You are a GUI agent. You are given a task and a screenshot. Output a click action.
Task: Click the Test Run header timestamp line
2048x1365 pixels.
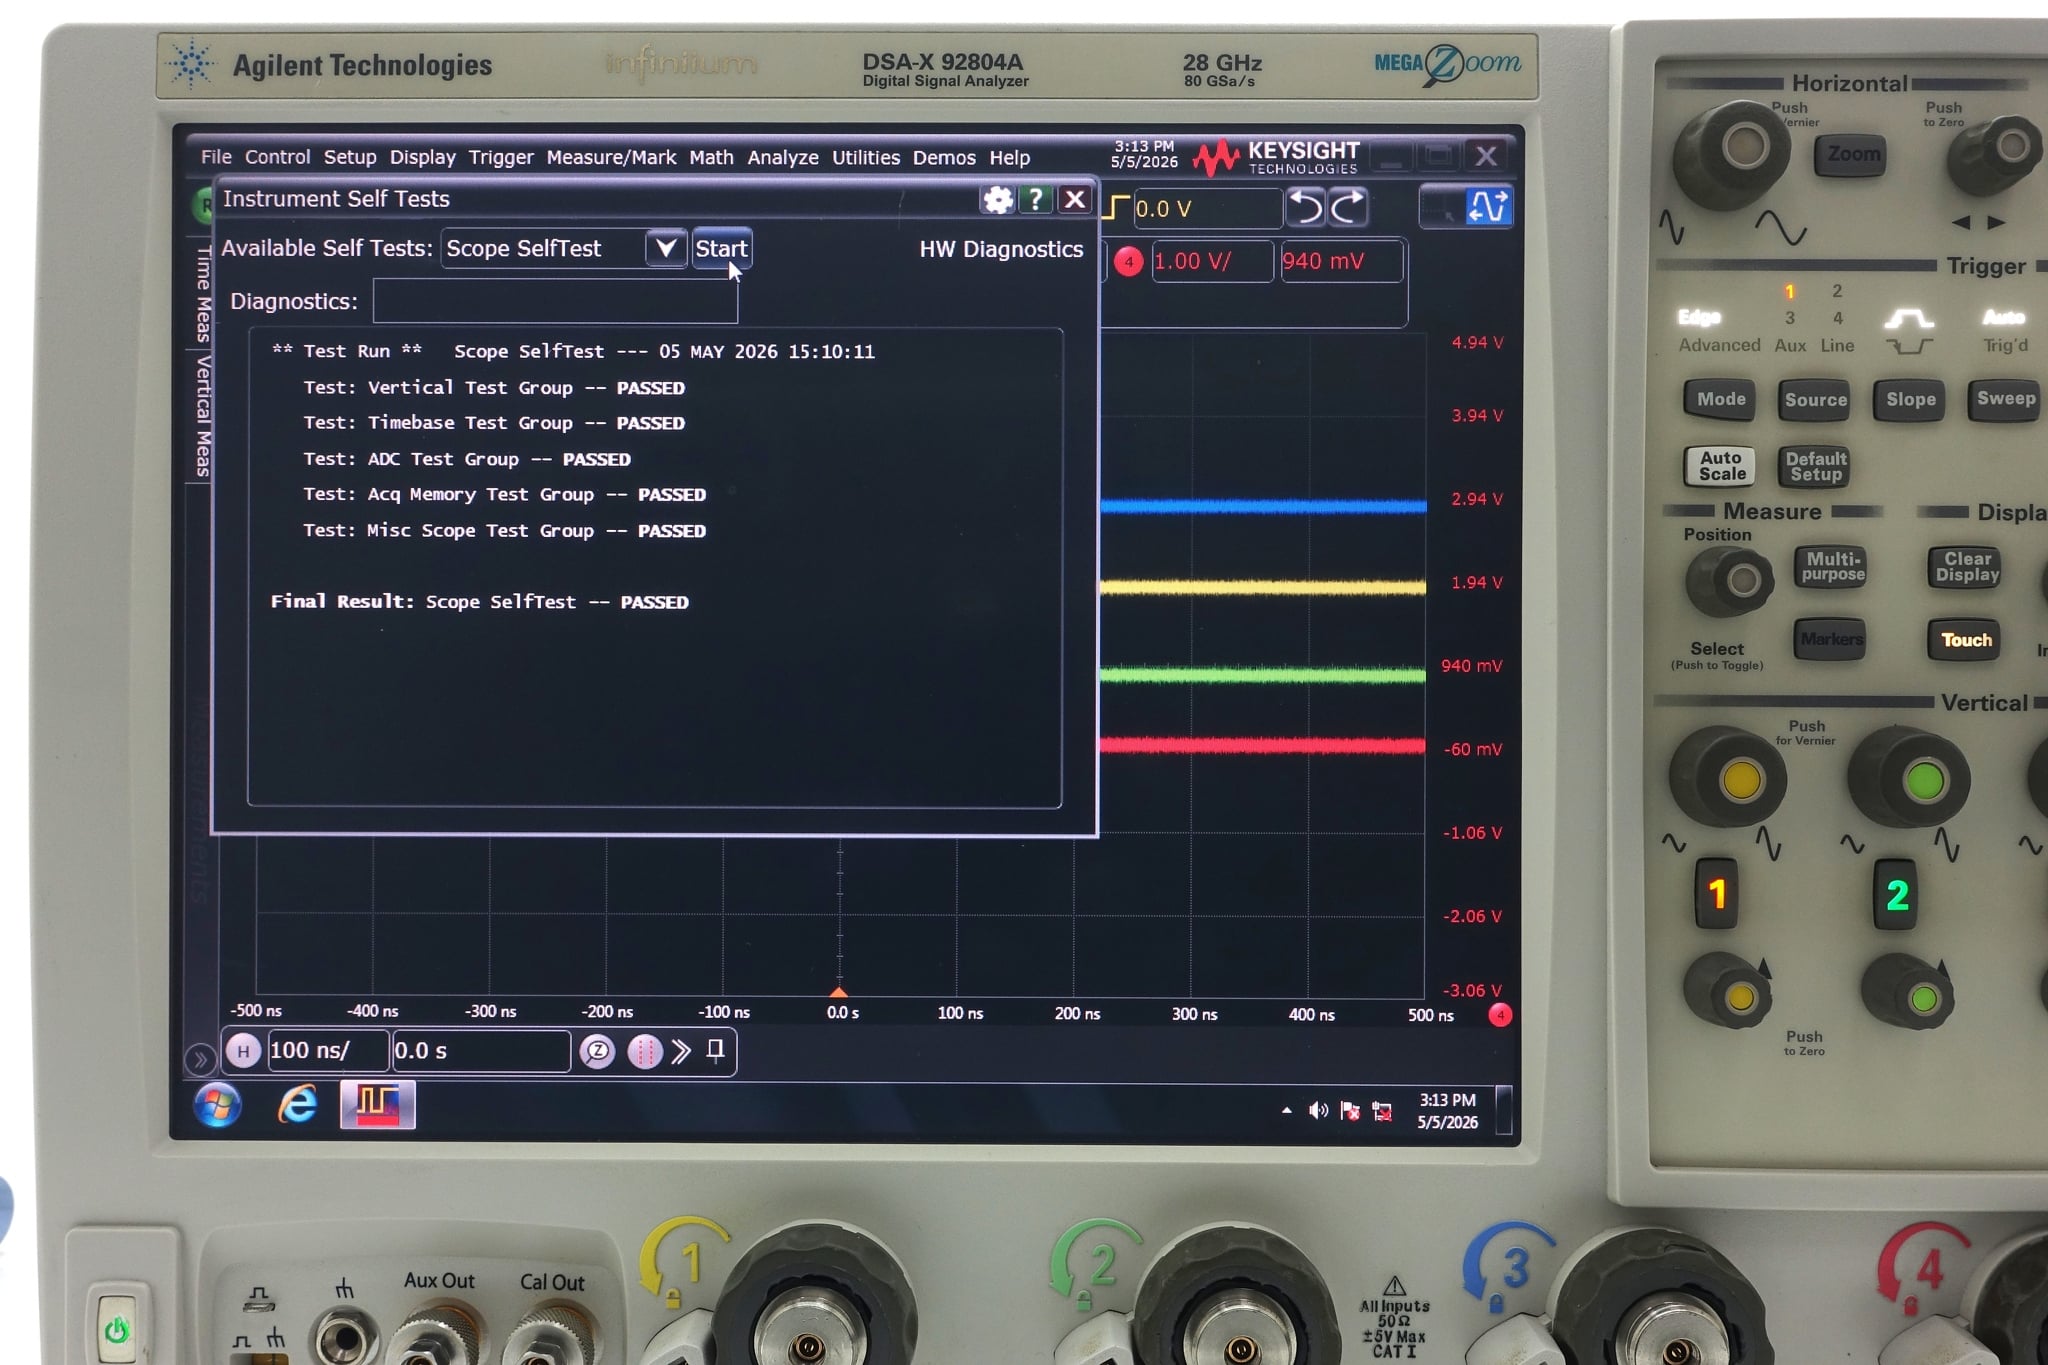point(573,352)
